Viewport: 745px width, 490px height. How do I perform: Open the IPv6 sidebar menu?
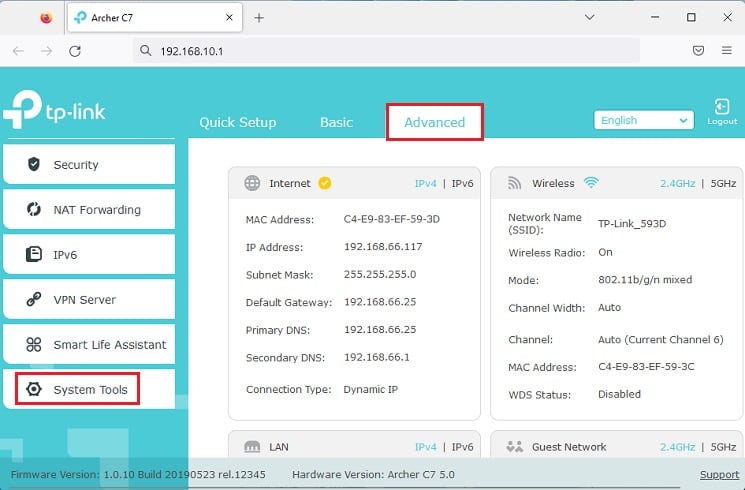[89, 254]
